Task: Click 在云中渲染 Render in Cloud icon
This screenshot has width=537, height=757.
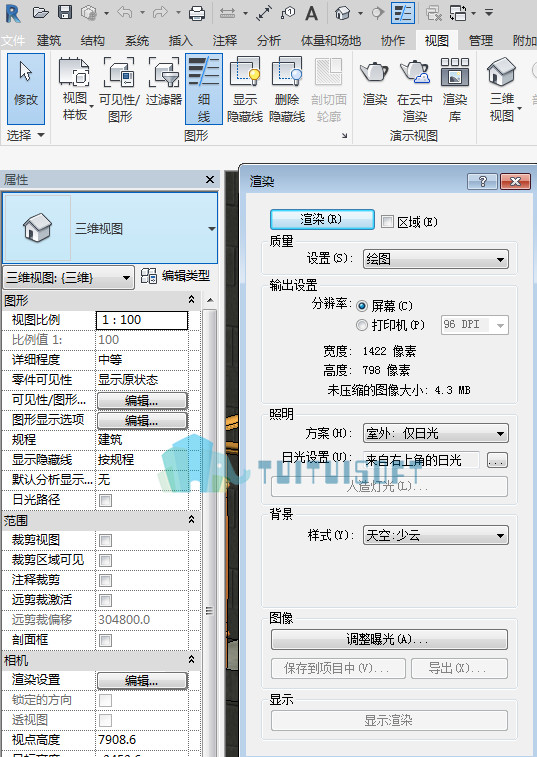Action: click(415, 89)
